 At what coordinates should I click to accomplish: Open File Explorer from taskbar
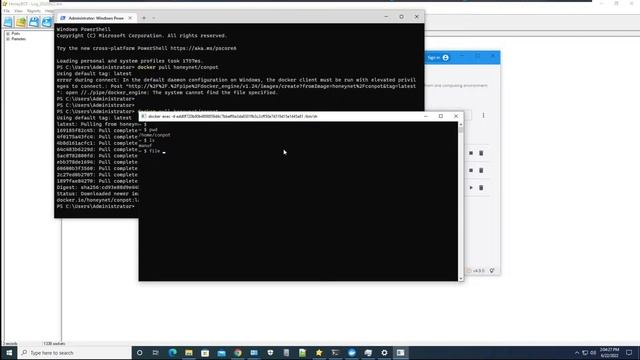[x=189, y=353]
